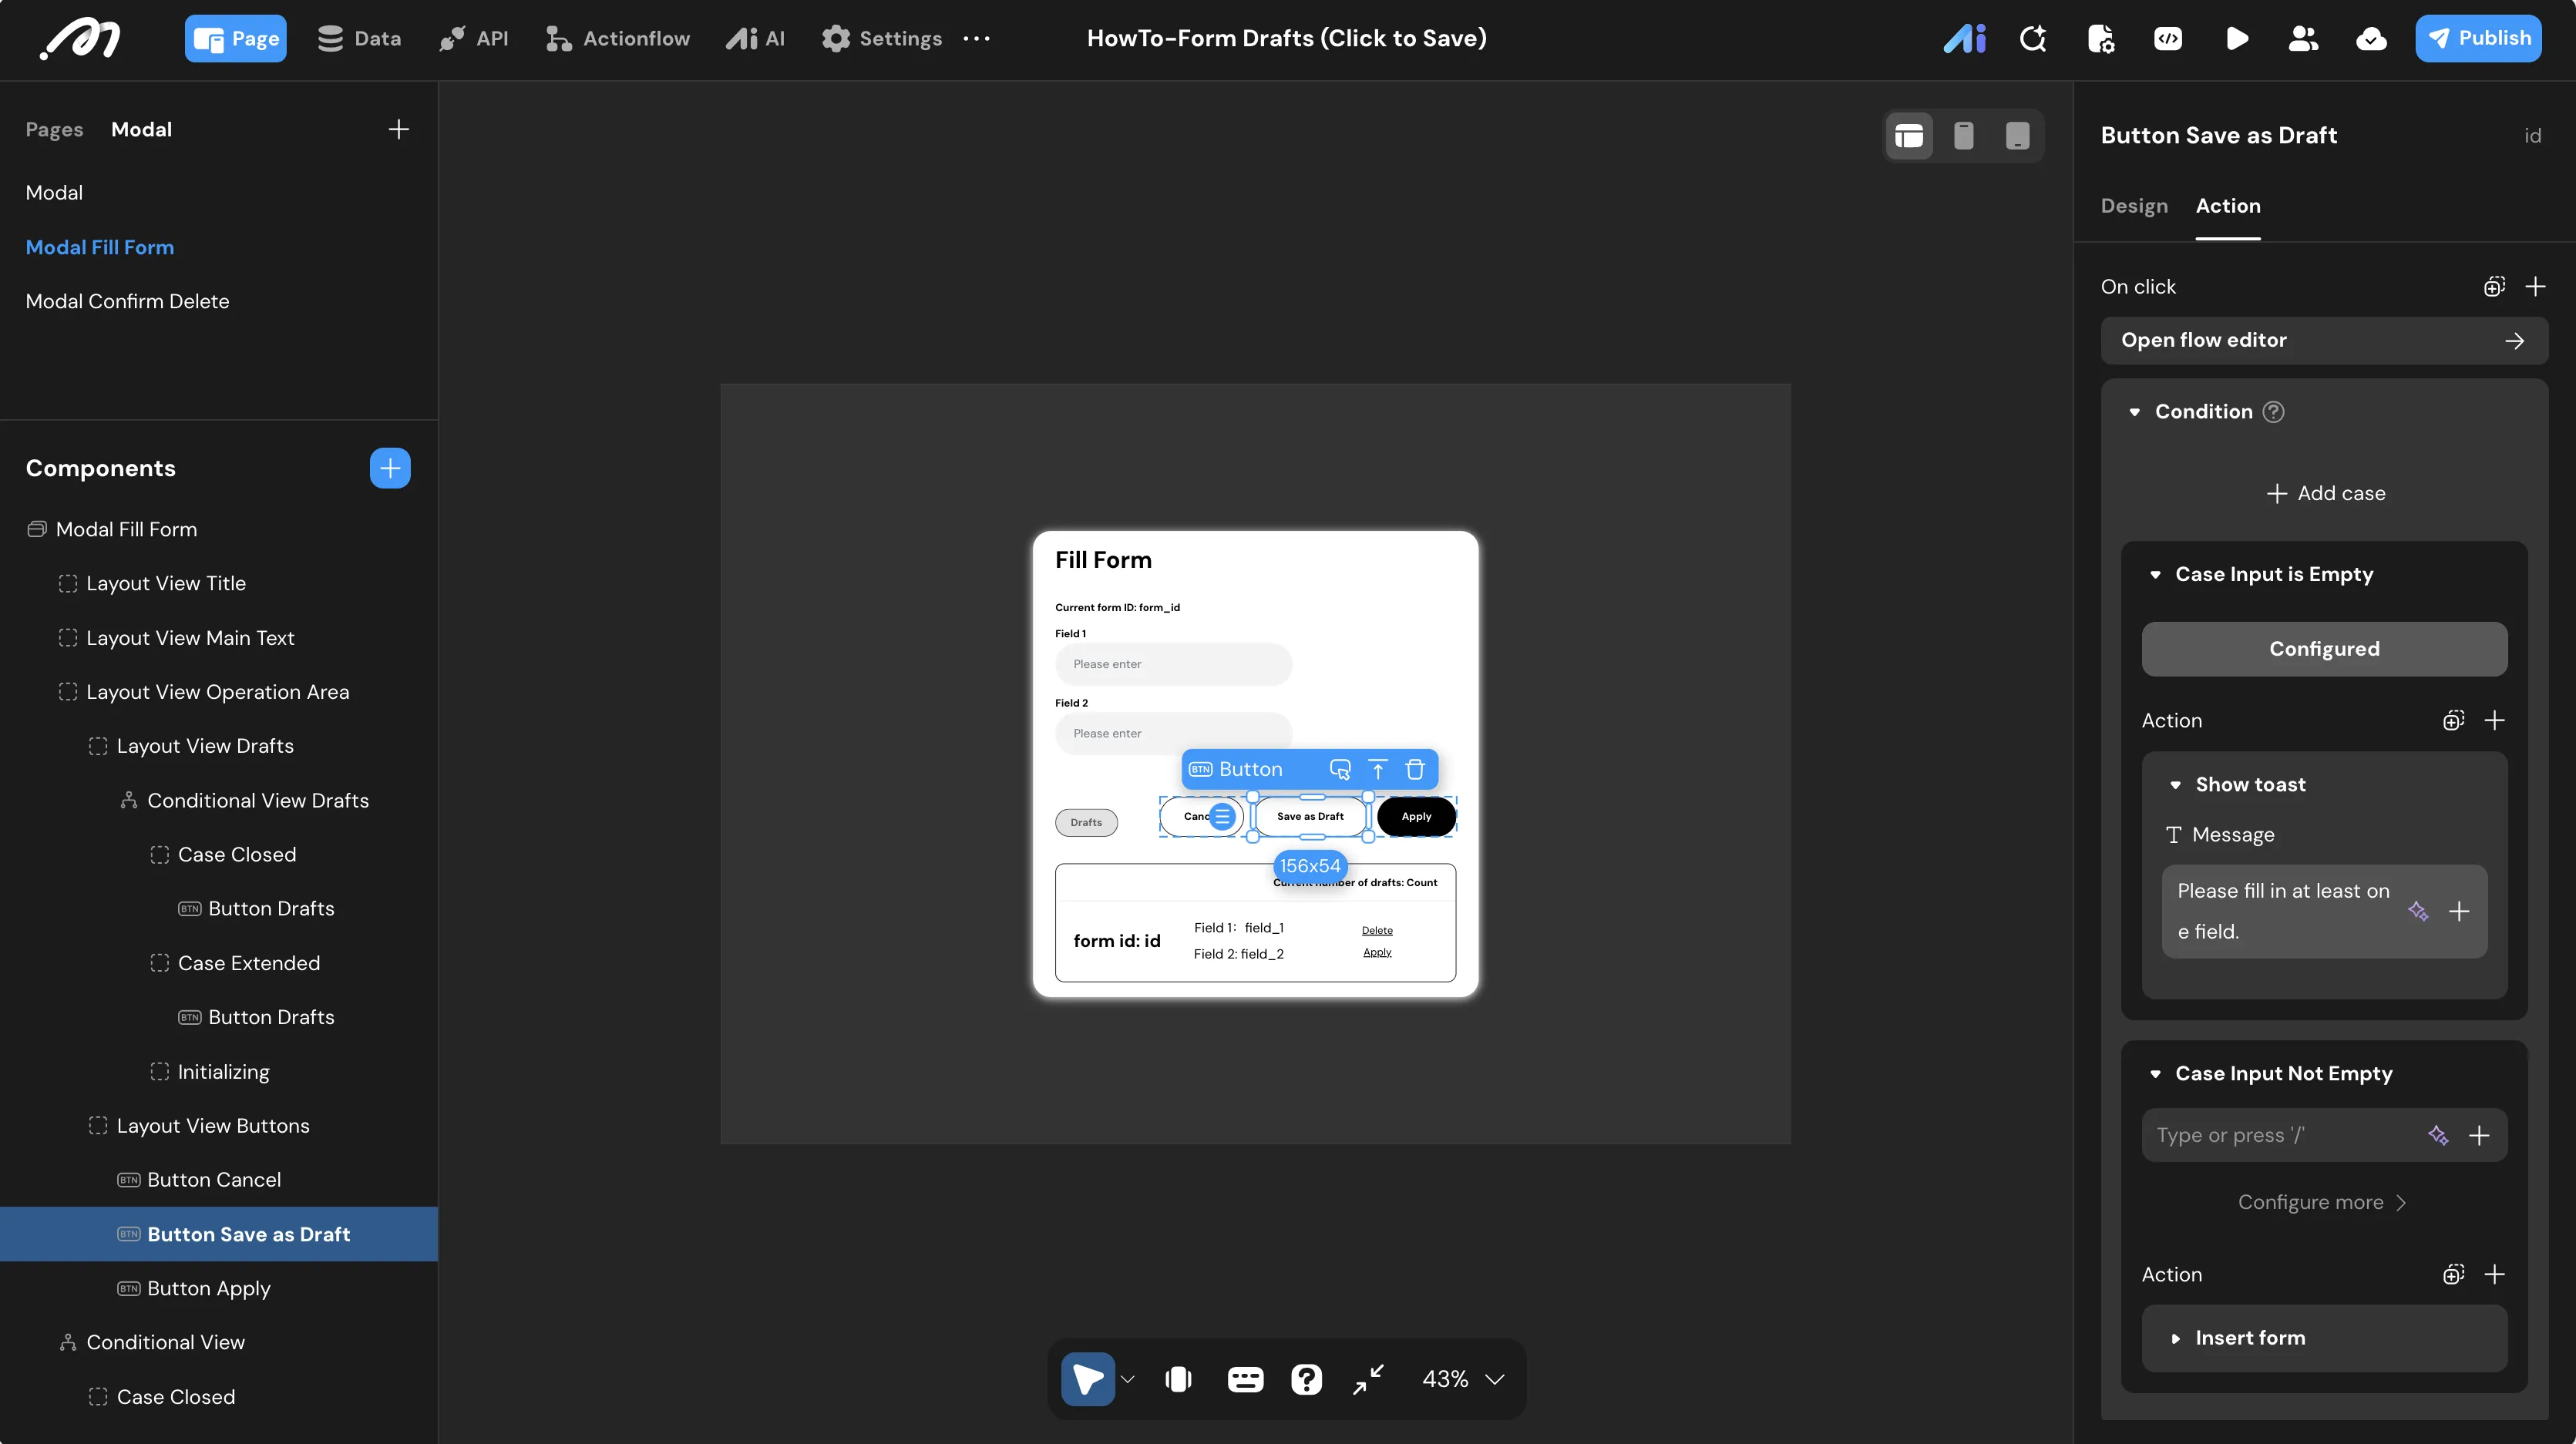Select Modal Confirm Delete page
Viewport: 2576px width, 1444px height.
click(x=127, y=301)
